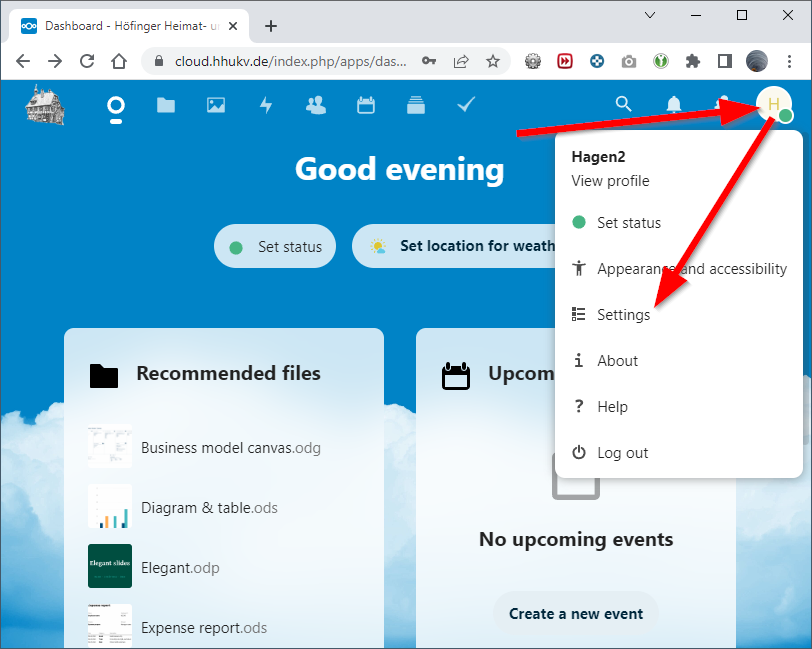Screen dimensions: 812x649
Task: Click Create a new event
Action: coord(576,614)
